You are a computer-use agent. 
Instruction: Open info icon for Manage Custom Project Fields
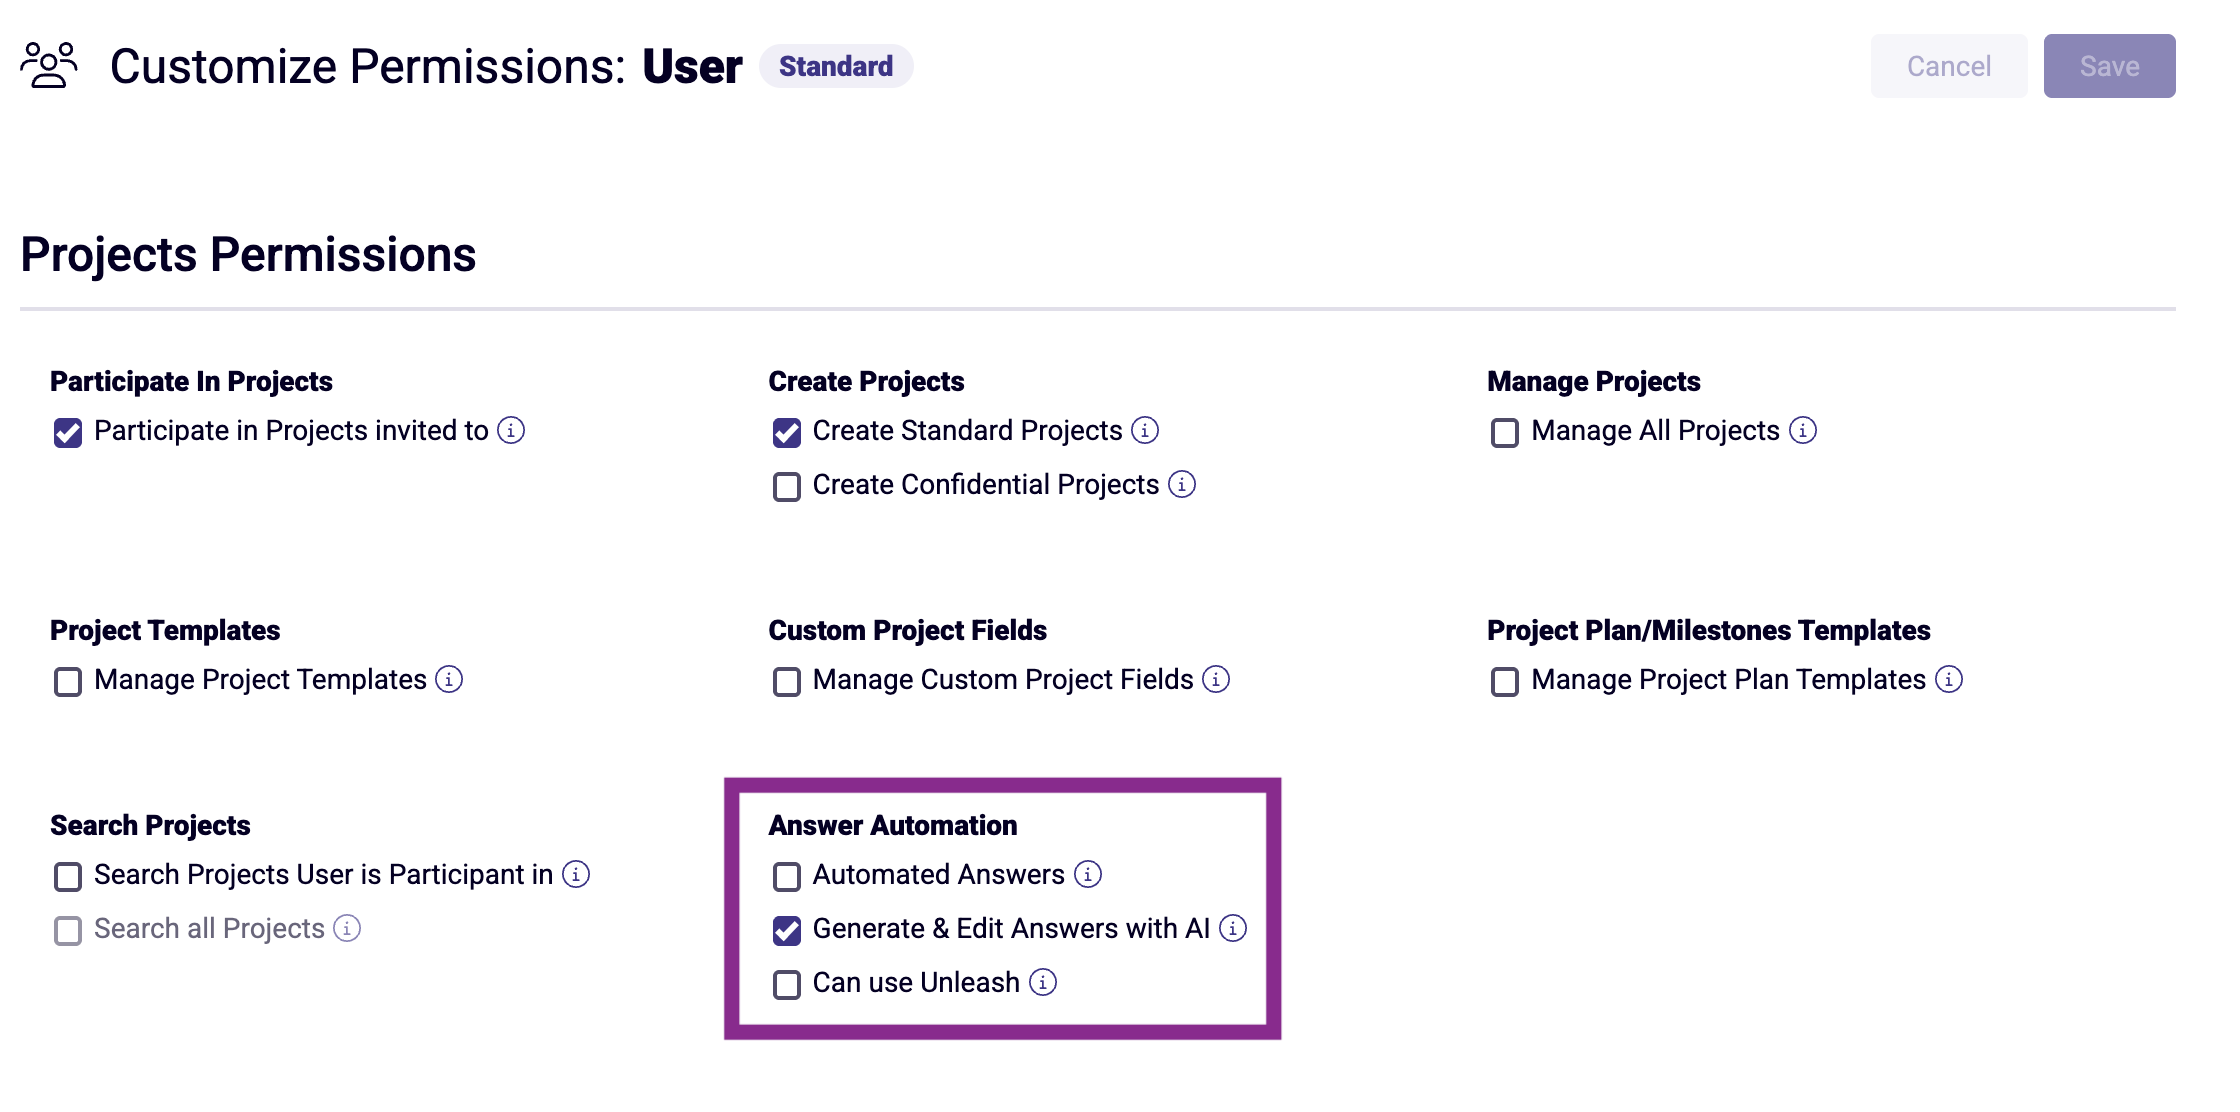click(1216, 679)
